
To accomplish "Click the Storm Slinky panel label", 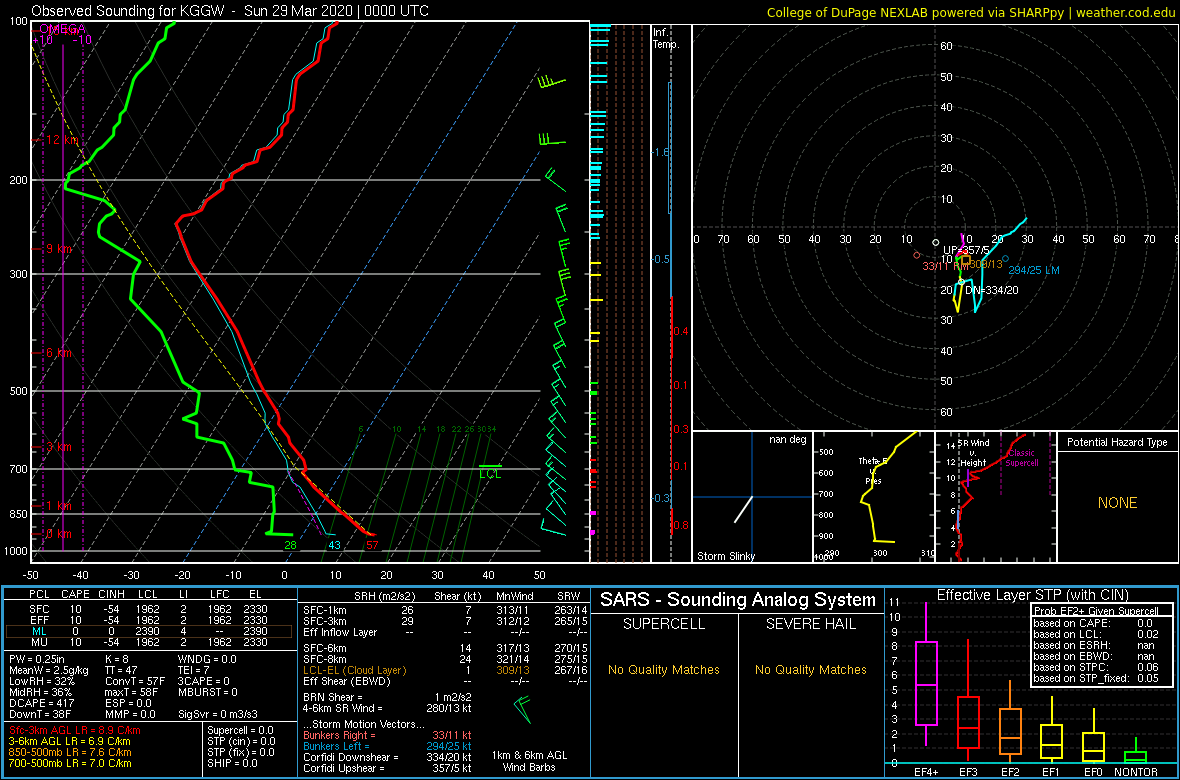I will tap(724, 556).
